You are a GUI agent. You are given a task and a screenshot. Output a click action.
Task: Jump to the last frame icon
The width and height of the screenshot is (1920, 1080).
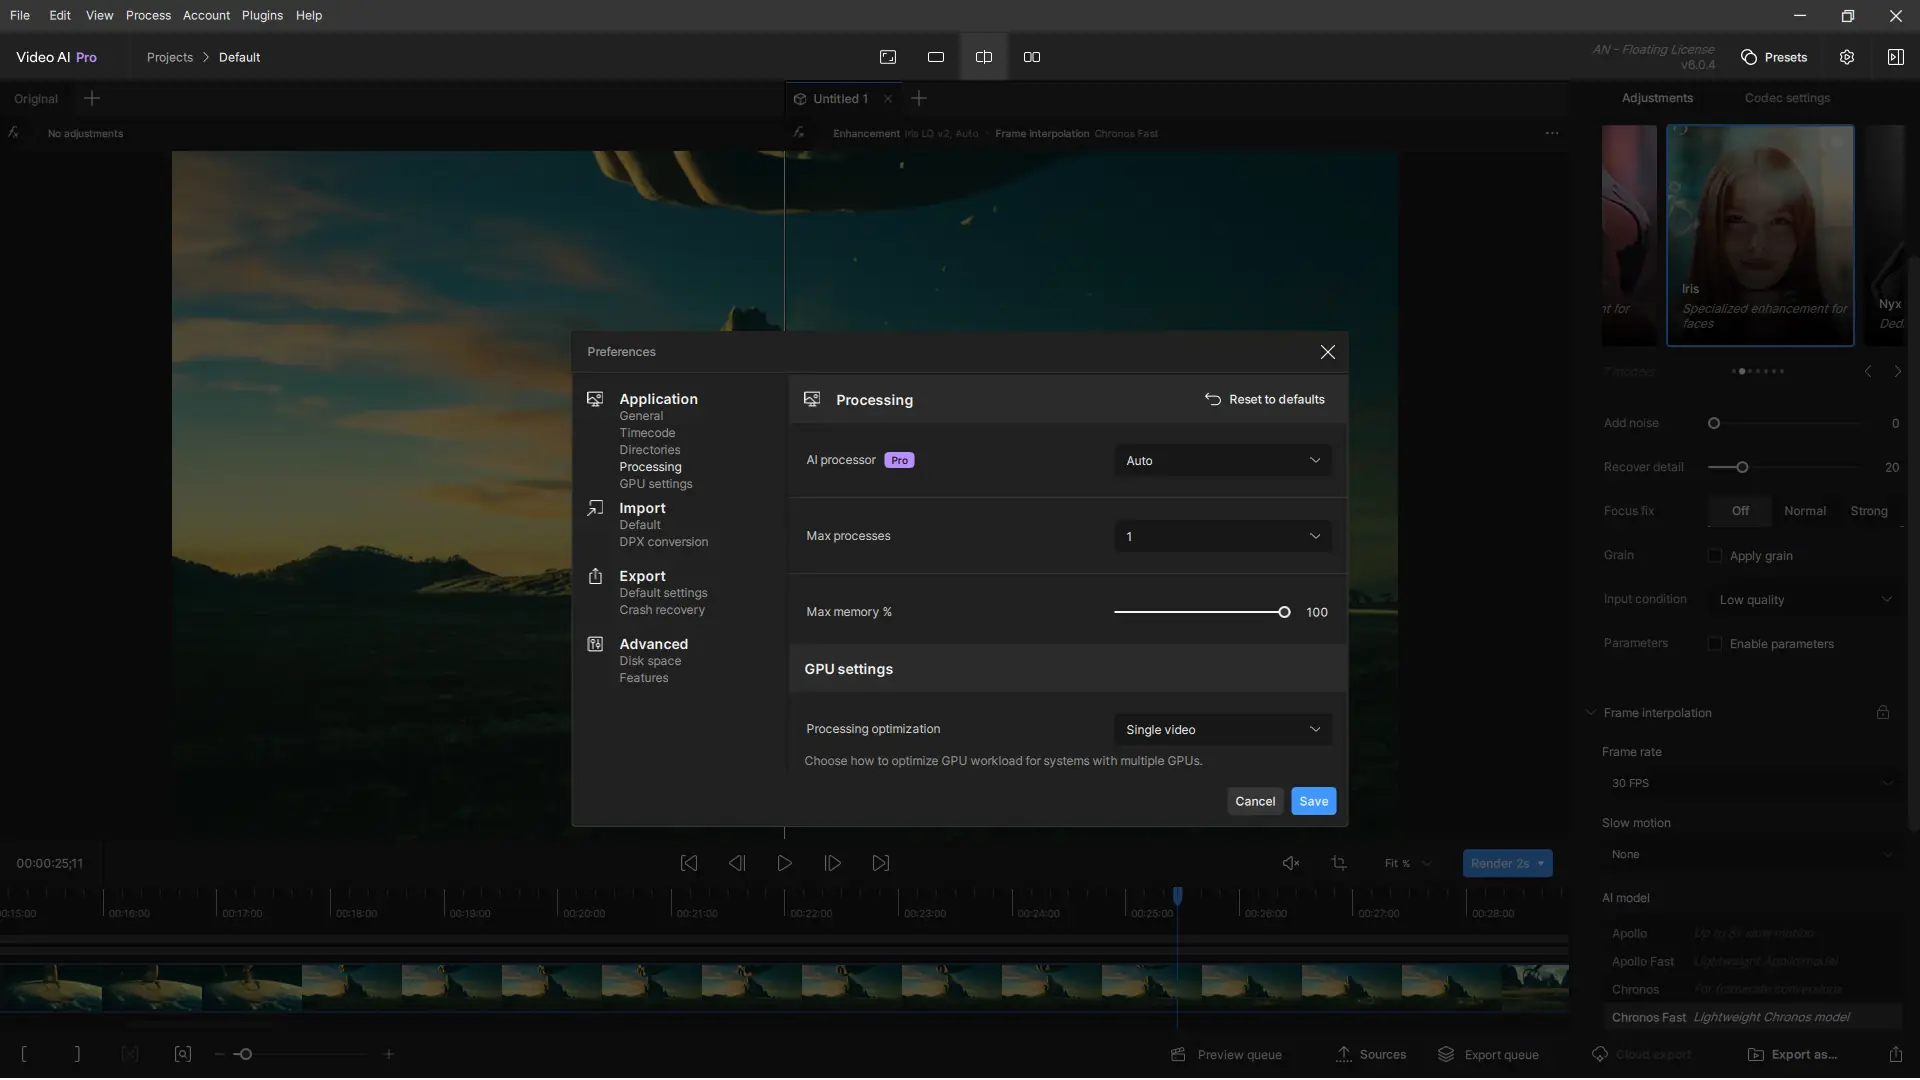[x=881, y=863]
